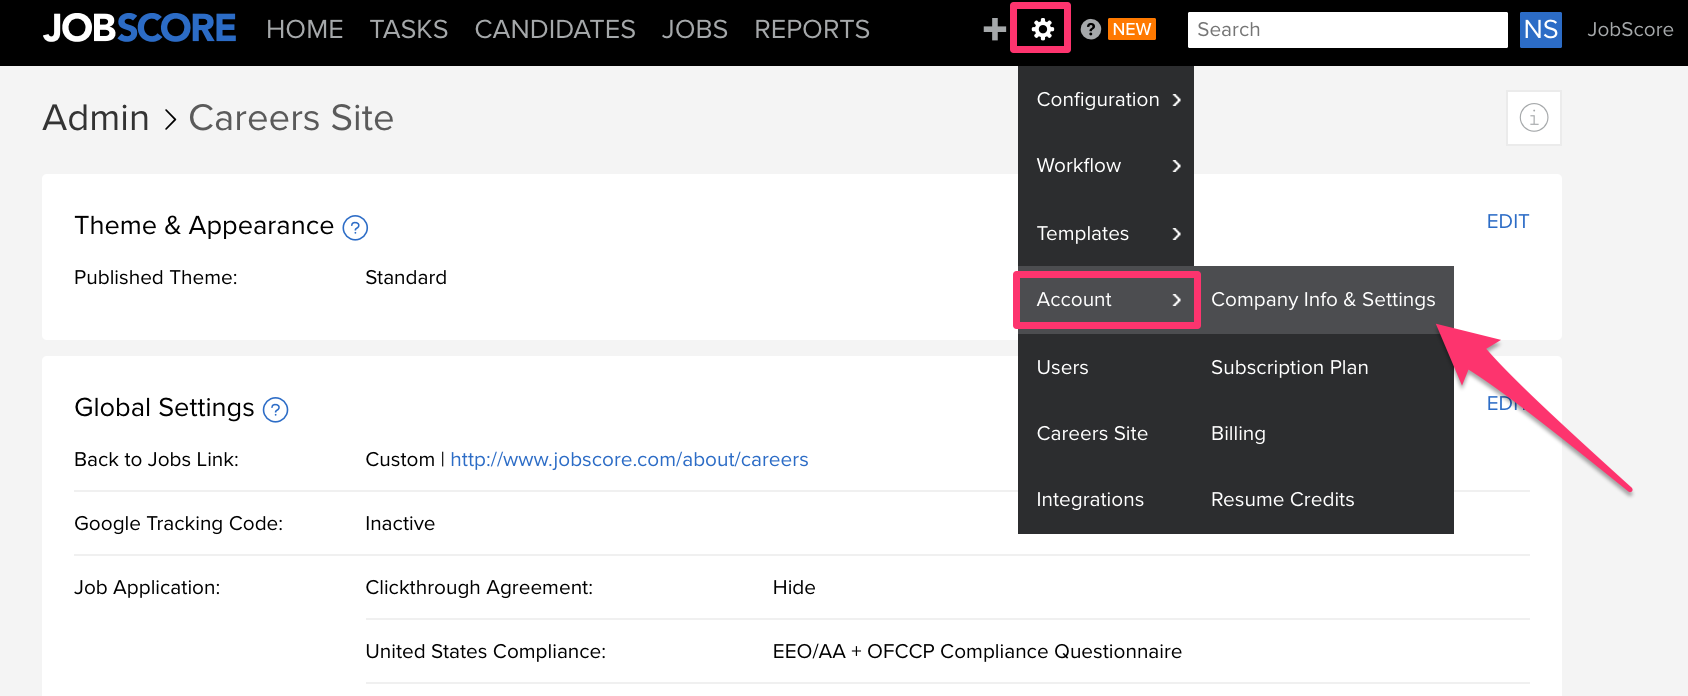1688x696 pixels.
Task: Click the 'Inactive' tracking code value
Action: 400,524
